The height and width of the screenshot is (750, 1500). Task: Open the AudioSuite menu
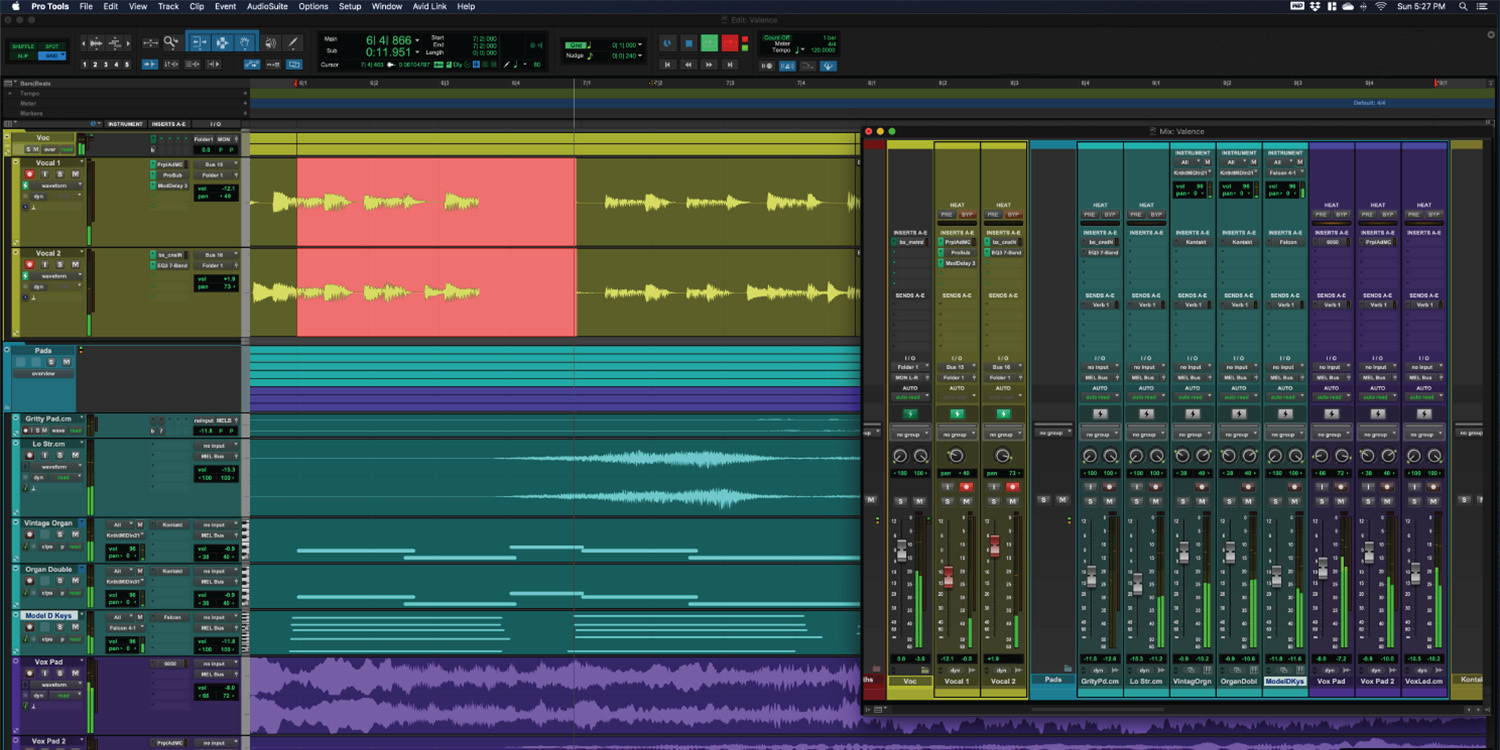click(x=269, y=6)
